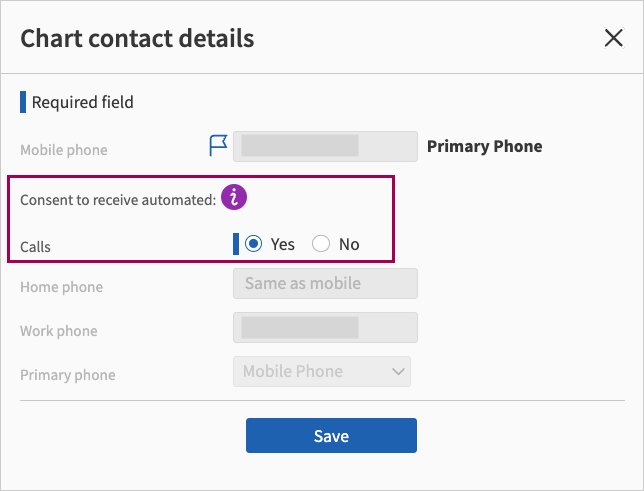Click the Work phone input field
Screen dimensions: 644x491
(x=325, y=327)
